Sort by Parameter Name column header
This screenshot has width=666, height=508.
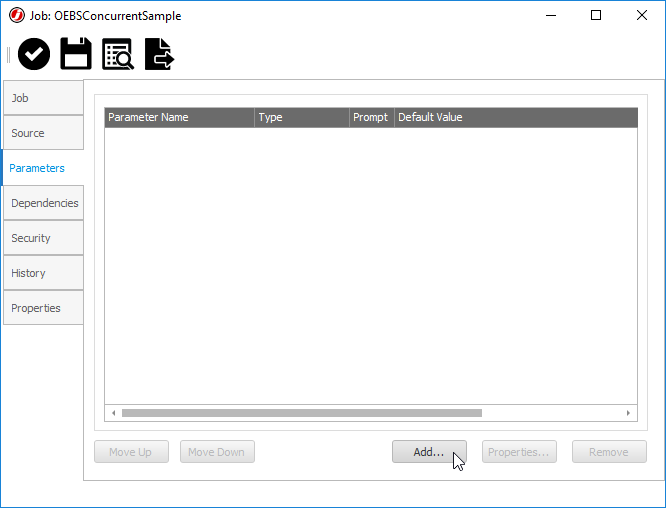(179, 117)
